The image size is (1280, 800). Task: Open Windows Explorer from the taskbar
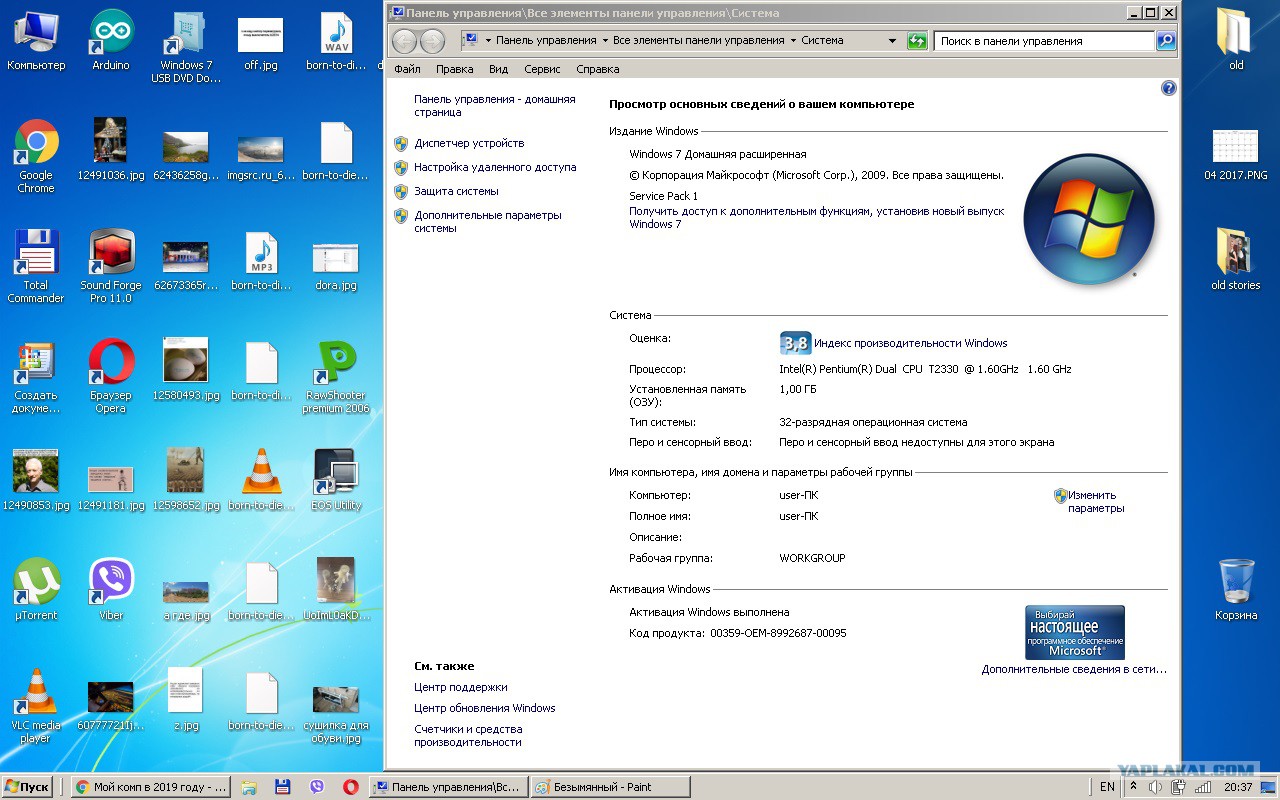pos(249,787)
